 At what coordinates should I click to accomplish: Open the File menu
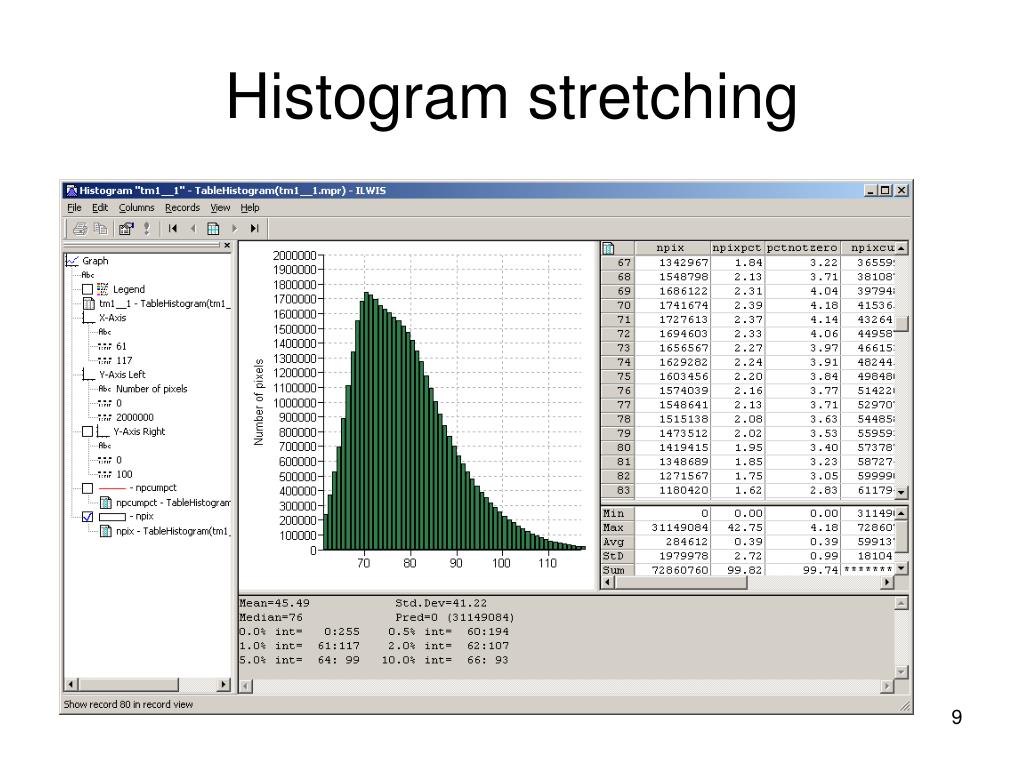point(74,208)
